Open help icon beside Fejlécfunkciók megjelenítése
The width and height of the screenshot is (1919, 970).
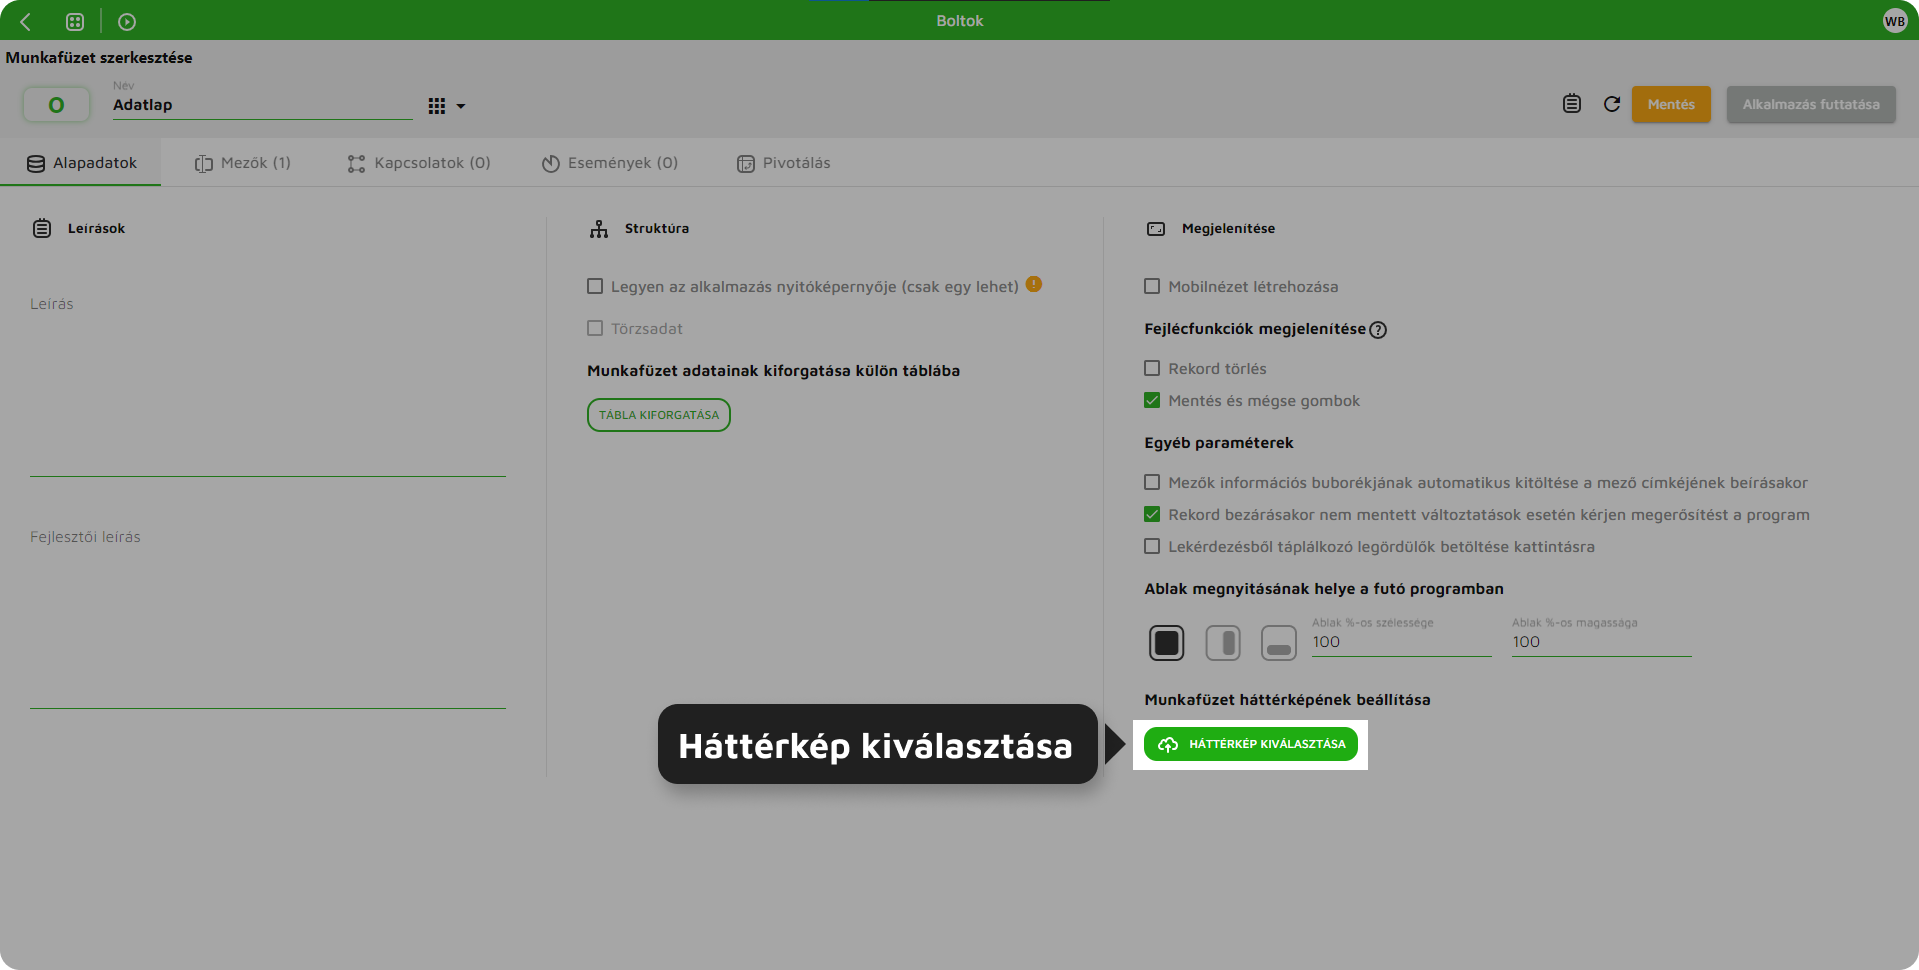pyautogui.click(x=1378, y=330)
